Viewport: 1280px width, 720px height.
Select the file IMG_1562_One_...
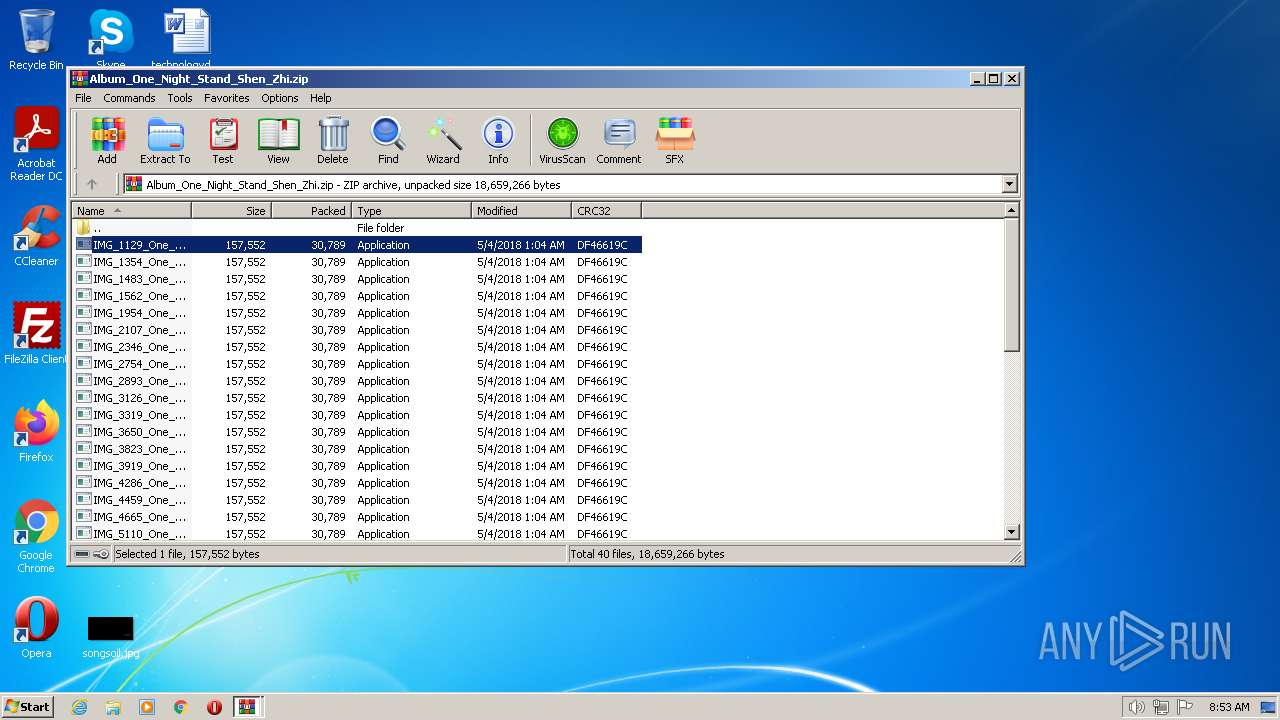click(357, 296)
